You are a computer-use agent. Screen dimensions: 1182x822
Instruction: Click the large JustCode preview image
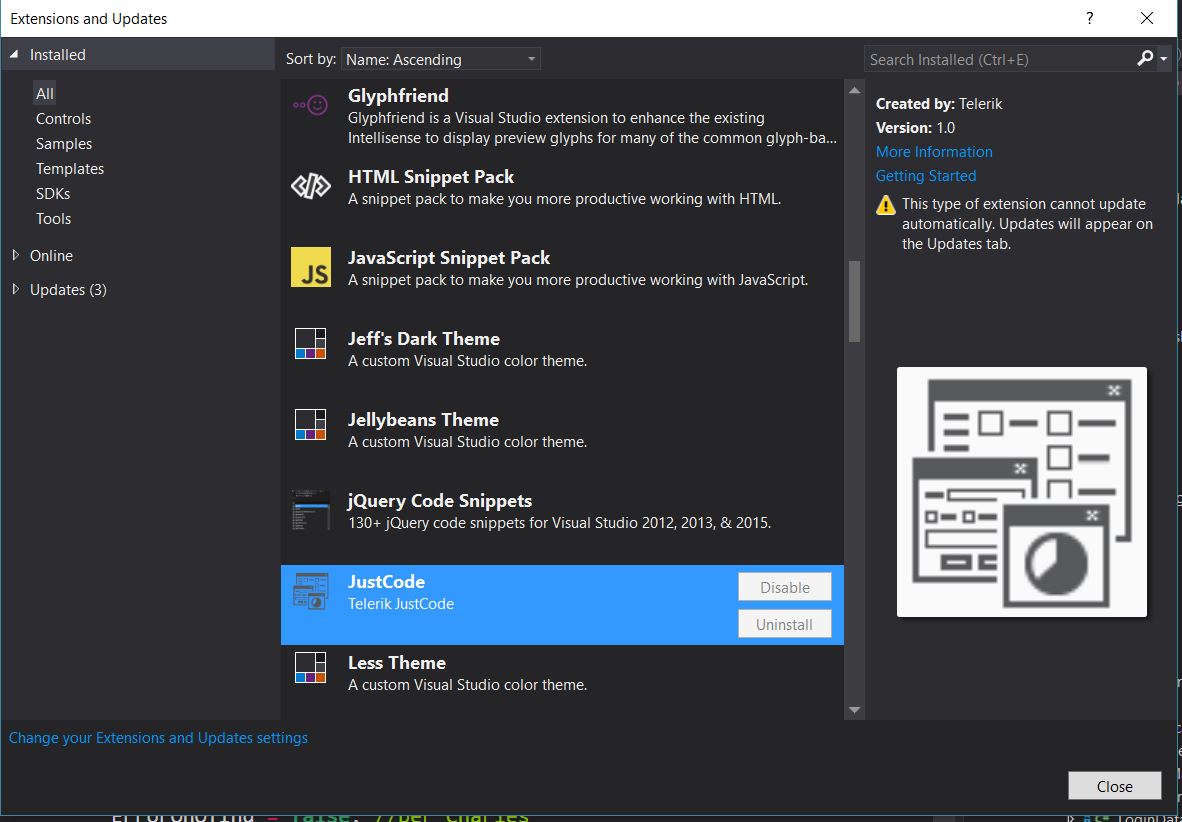click(1021, 492)
